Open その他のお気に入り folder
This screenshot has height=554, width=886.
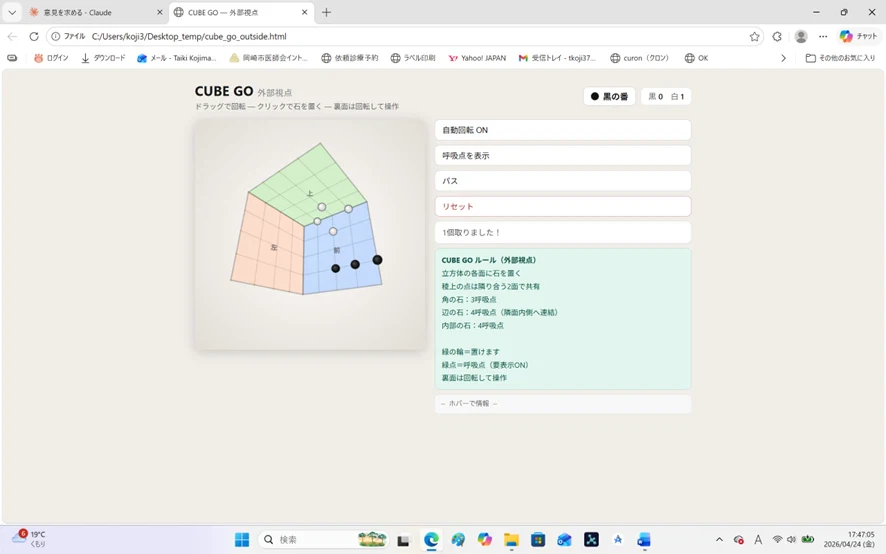point(840,58)
